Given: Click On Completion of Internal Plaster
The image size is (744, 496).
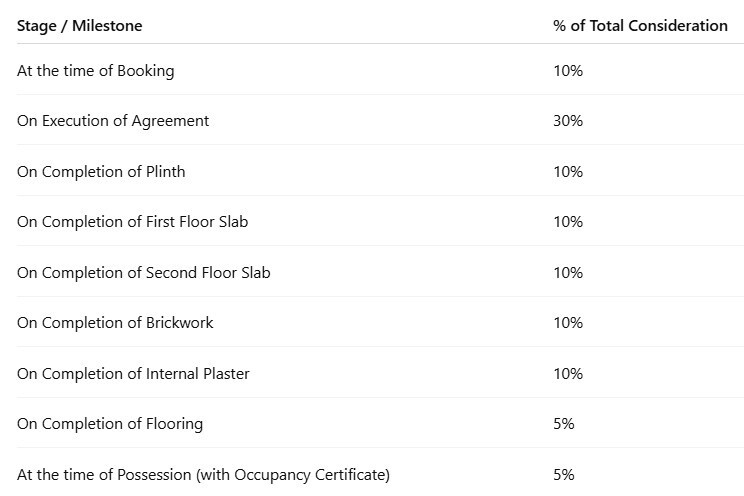Looking at the screenshot, I should [x=133, y=374].
